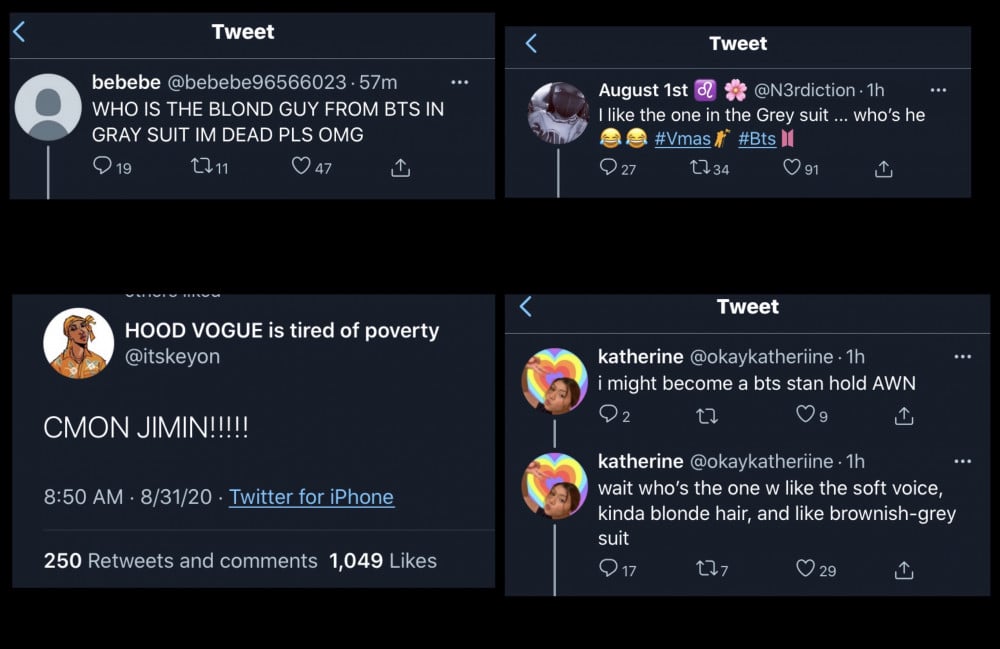
Task: Share August 1st's Grey suit tweet
Action: pyautogui.click(x=883, y=169)
